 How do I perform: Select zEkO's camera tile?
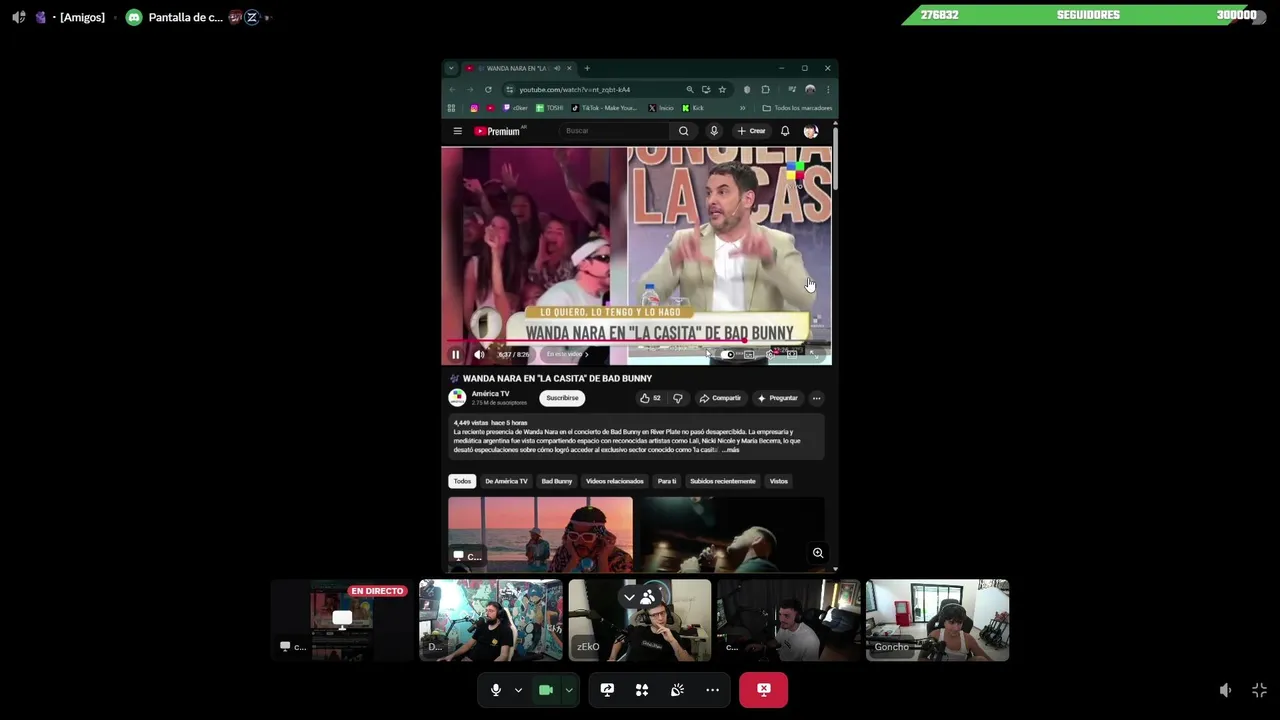640,620
